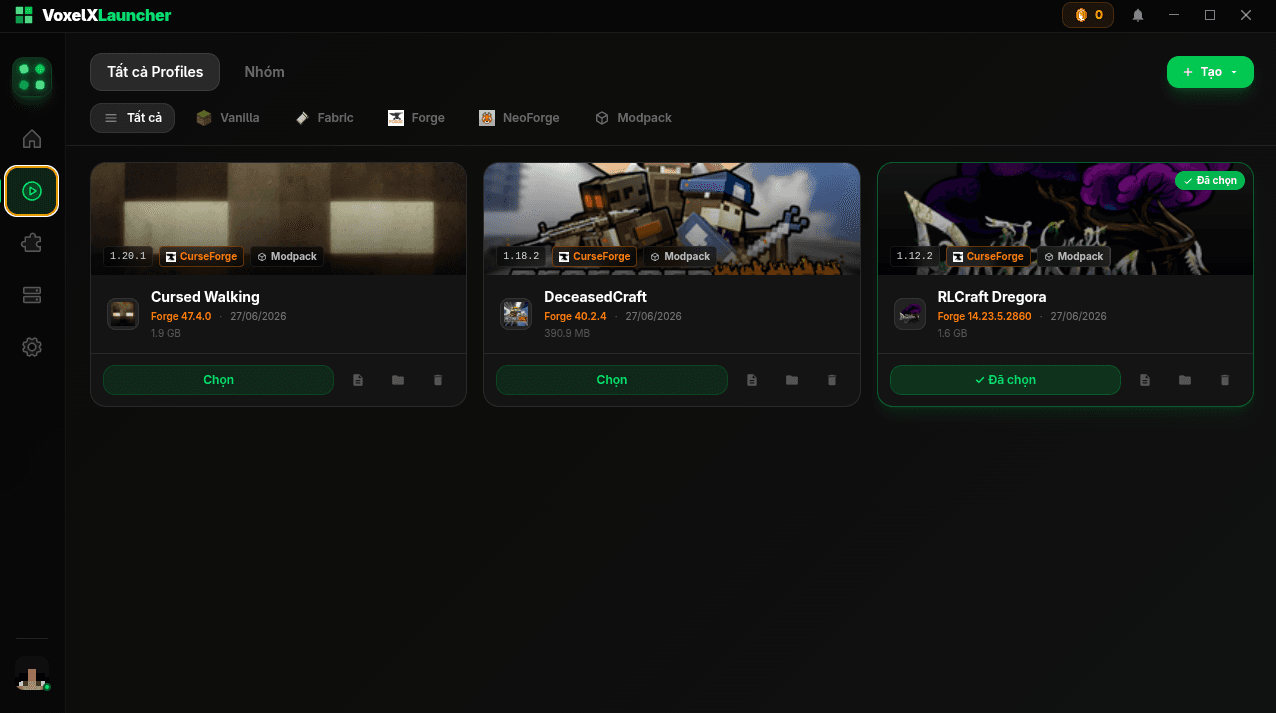Open the server icon in sidebar
The image size is (1276, 713).
click(x=32, y=295)
